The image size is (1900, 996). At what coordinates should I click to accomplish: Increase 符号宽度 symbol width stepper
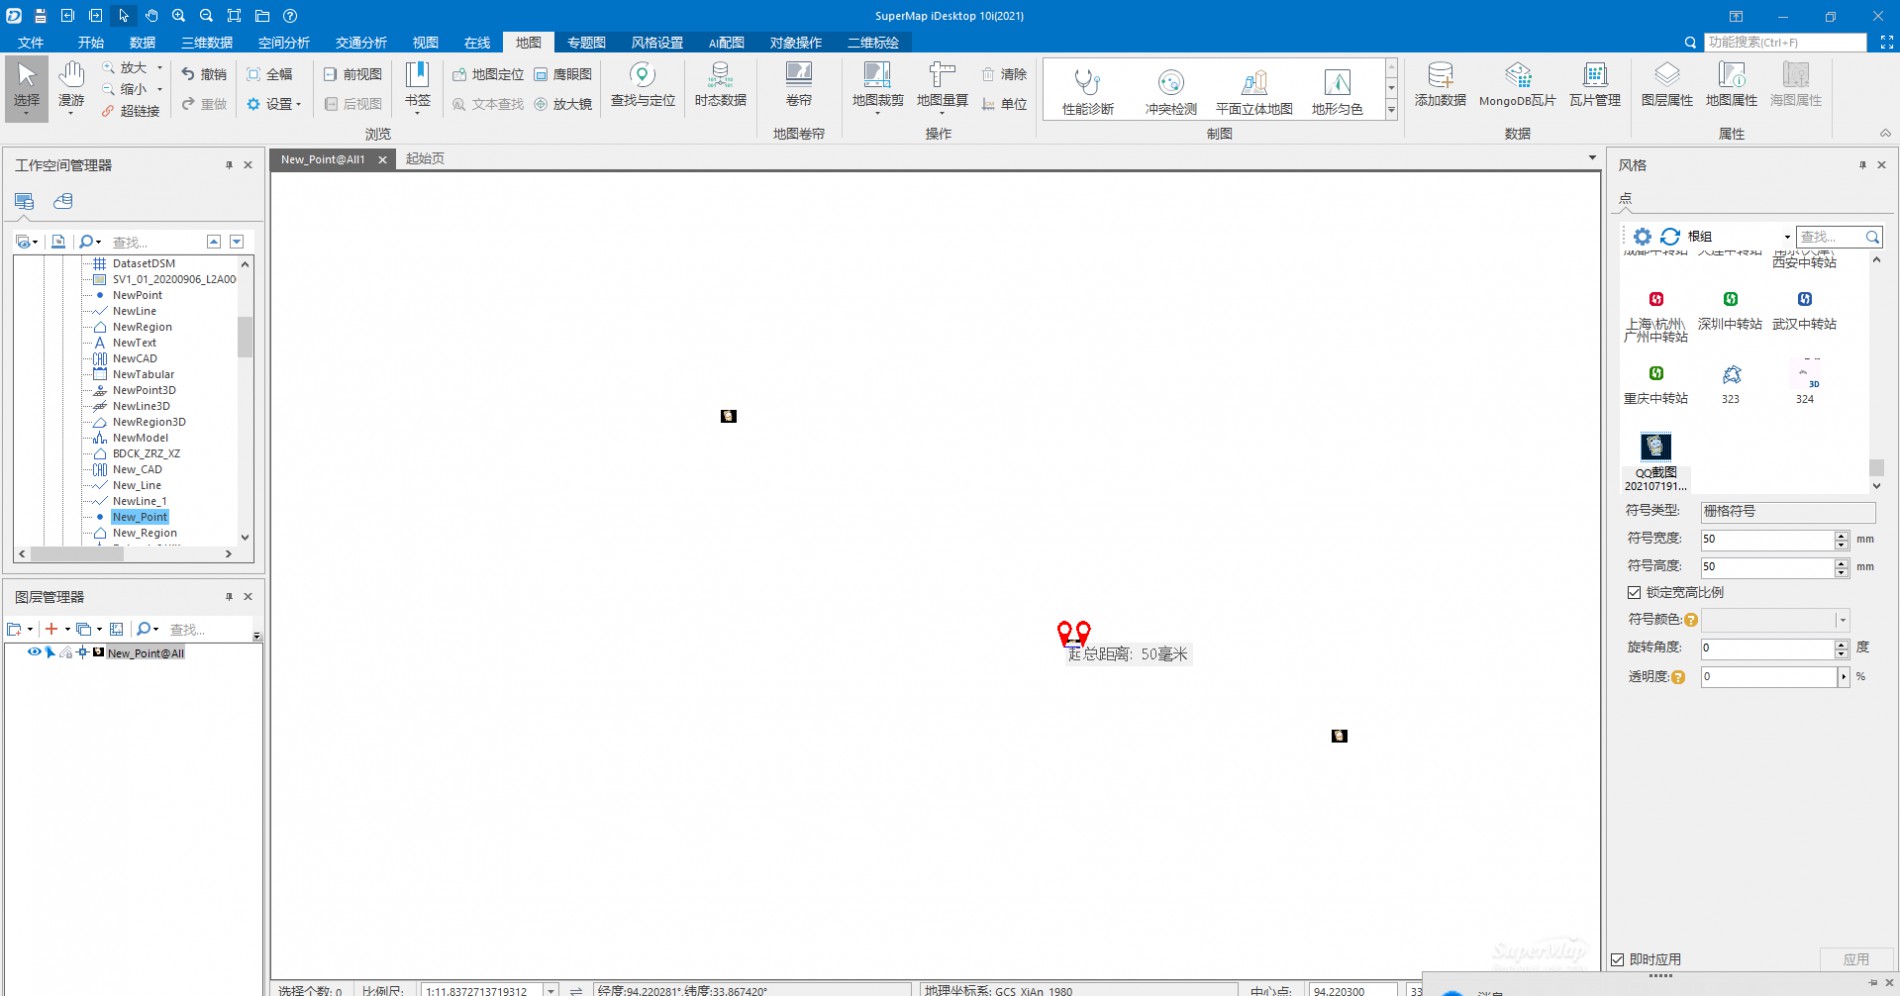1842,535
